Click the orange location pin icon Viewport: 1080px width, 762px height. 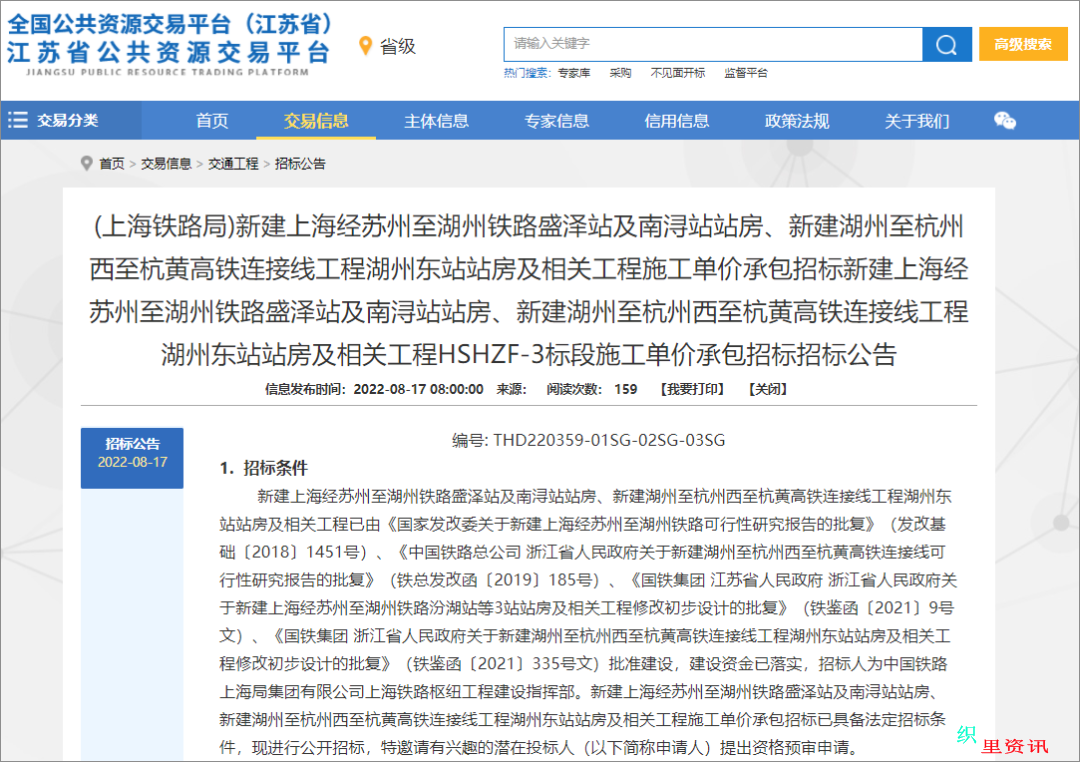pyautogui.click(x=365, y=46)
